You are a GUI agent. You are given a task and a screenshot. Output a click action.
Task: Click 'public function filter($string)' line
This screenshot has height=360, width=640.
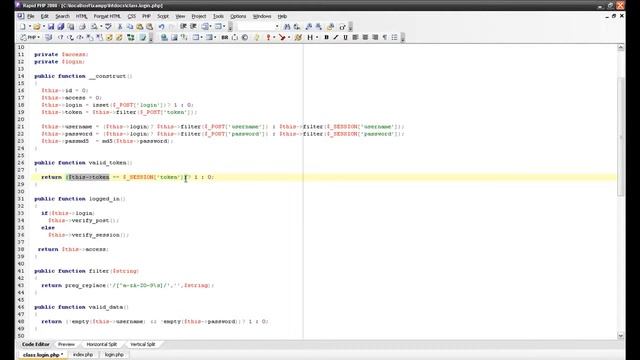click(87, 271)
